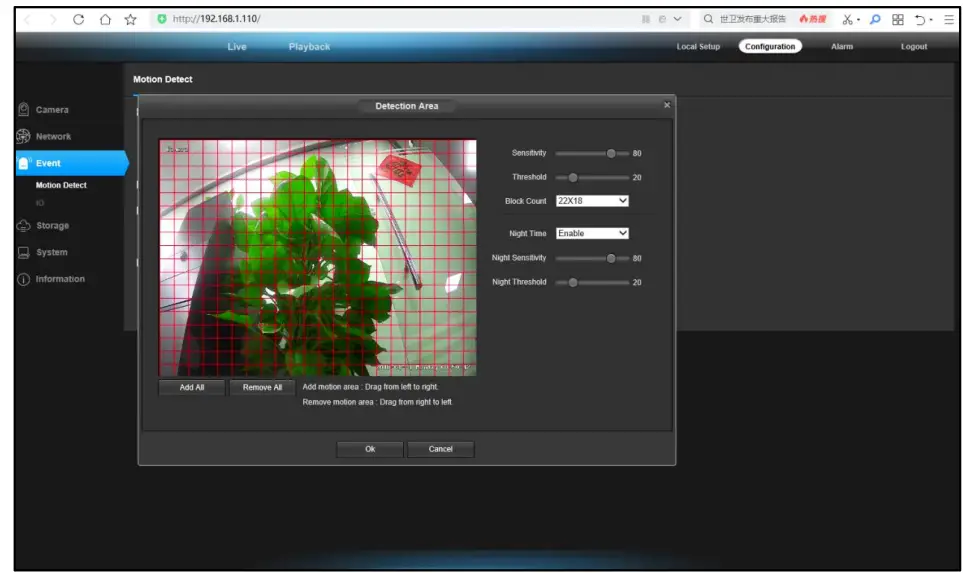Click the Storage cloud icon
This screenshot has width=963, height=573.
pos(23,226)
